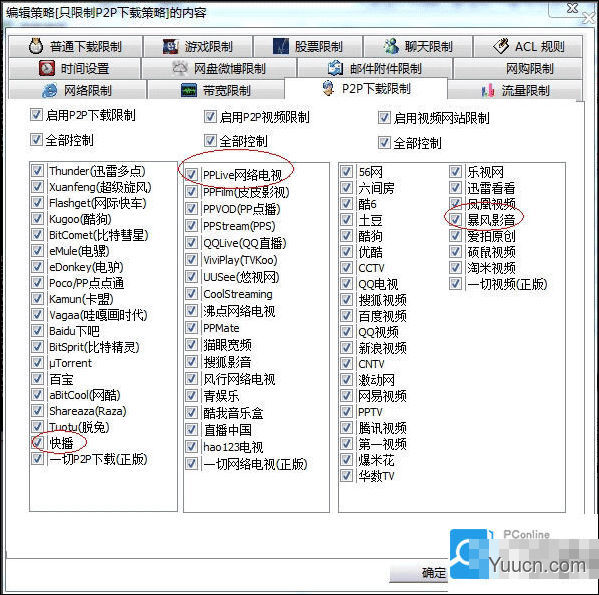Select 酷我音乐盒 list entry text
Image resolution: width=599 pixels, height=595 pixels.
pyautogui.click(x=233, y=413)
